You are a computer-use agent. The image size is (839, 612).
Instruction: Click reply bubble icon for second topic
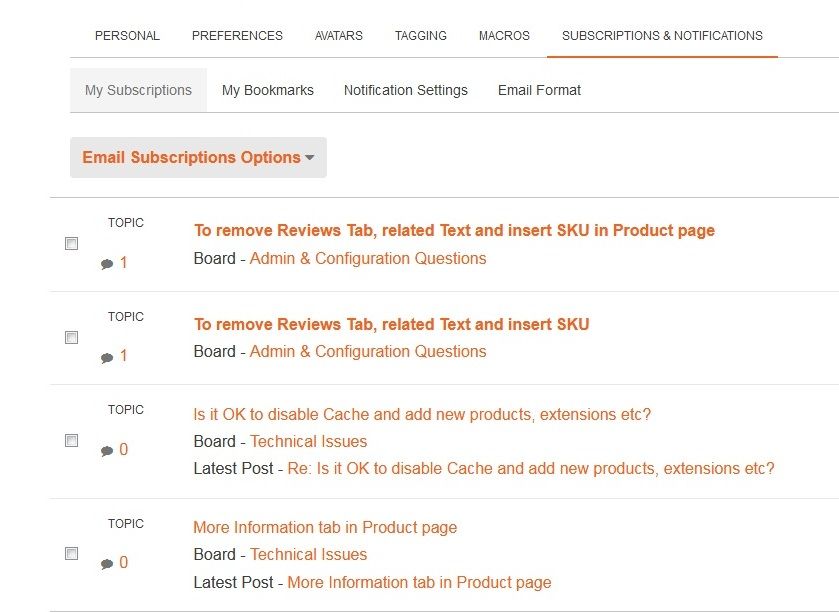pos(107,357)
